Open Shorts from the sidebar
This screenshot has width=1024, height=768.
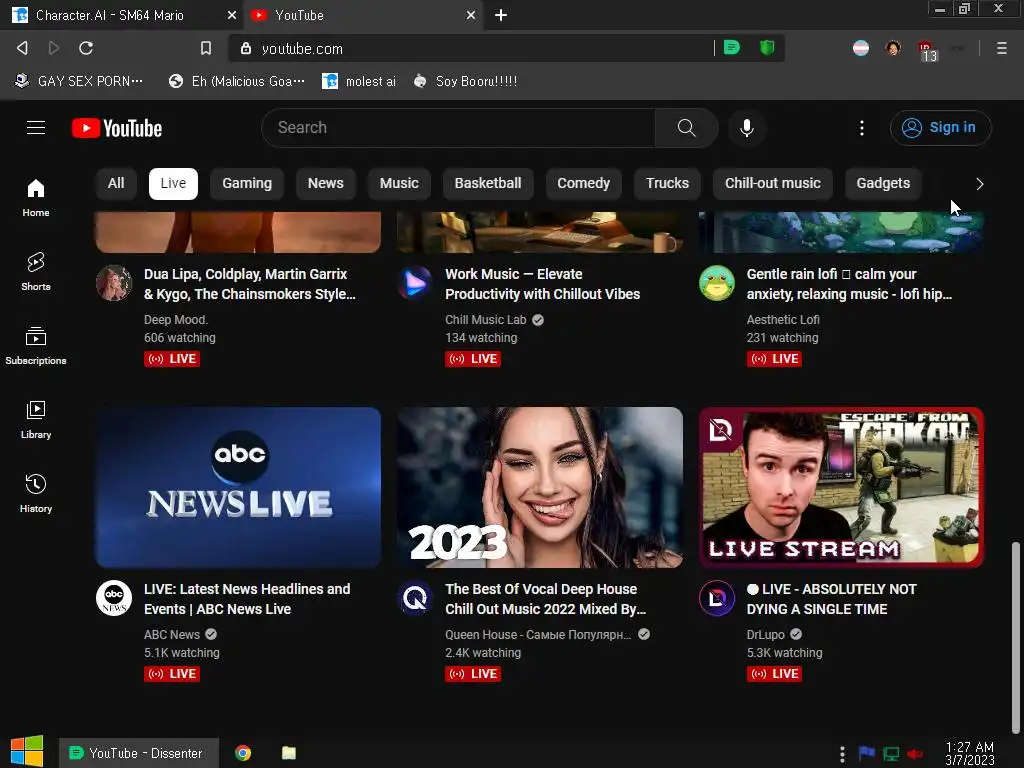tap(36, 272)
